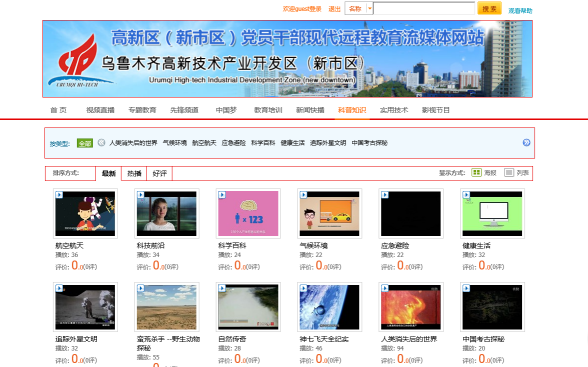Filter by 气候环境 category

[x=175, y=143]
